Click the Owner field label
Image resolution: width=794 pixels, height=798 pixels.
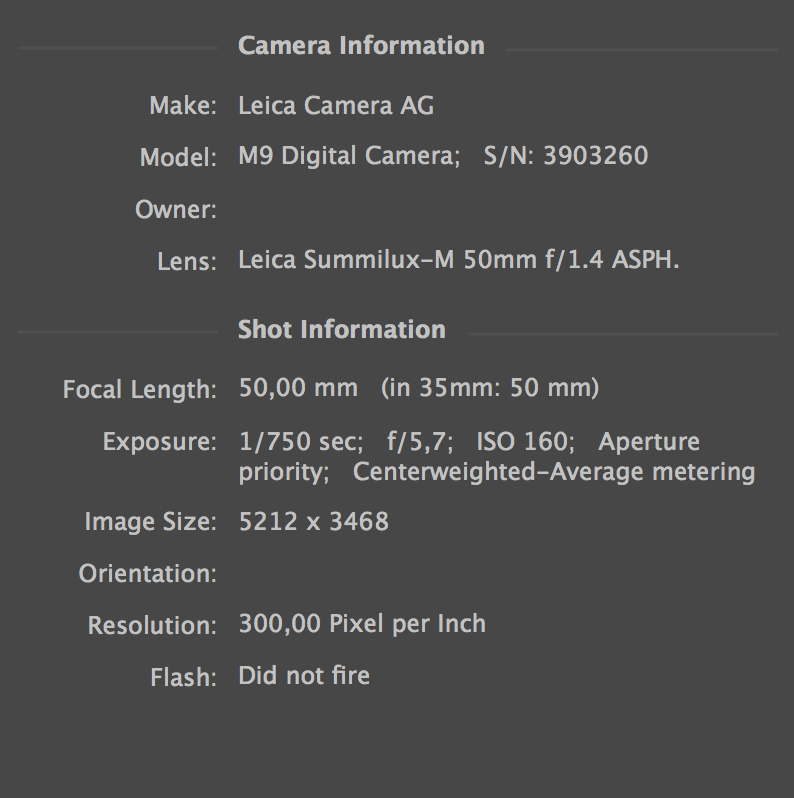(175, 210)
